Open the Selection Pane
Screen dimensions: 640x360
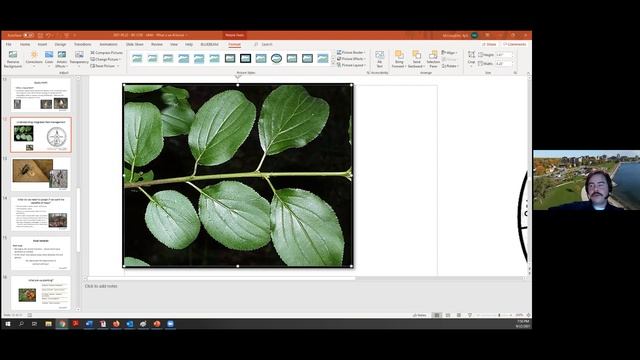[433, 60]
